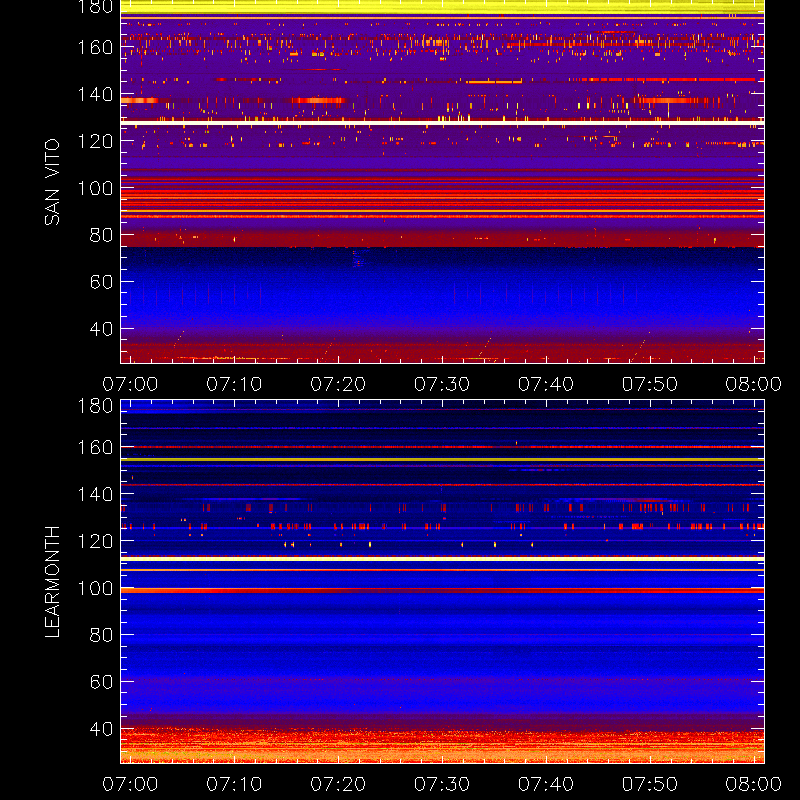Pick the 180 label on Learmonth axis

pos(95,406)
